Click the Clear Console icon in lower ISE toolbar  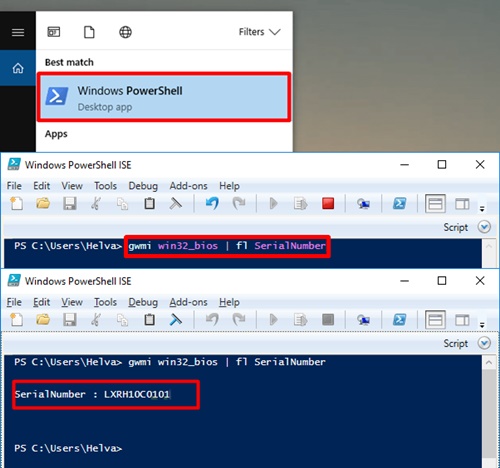tap(176, 319)
